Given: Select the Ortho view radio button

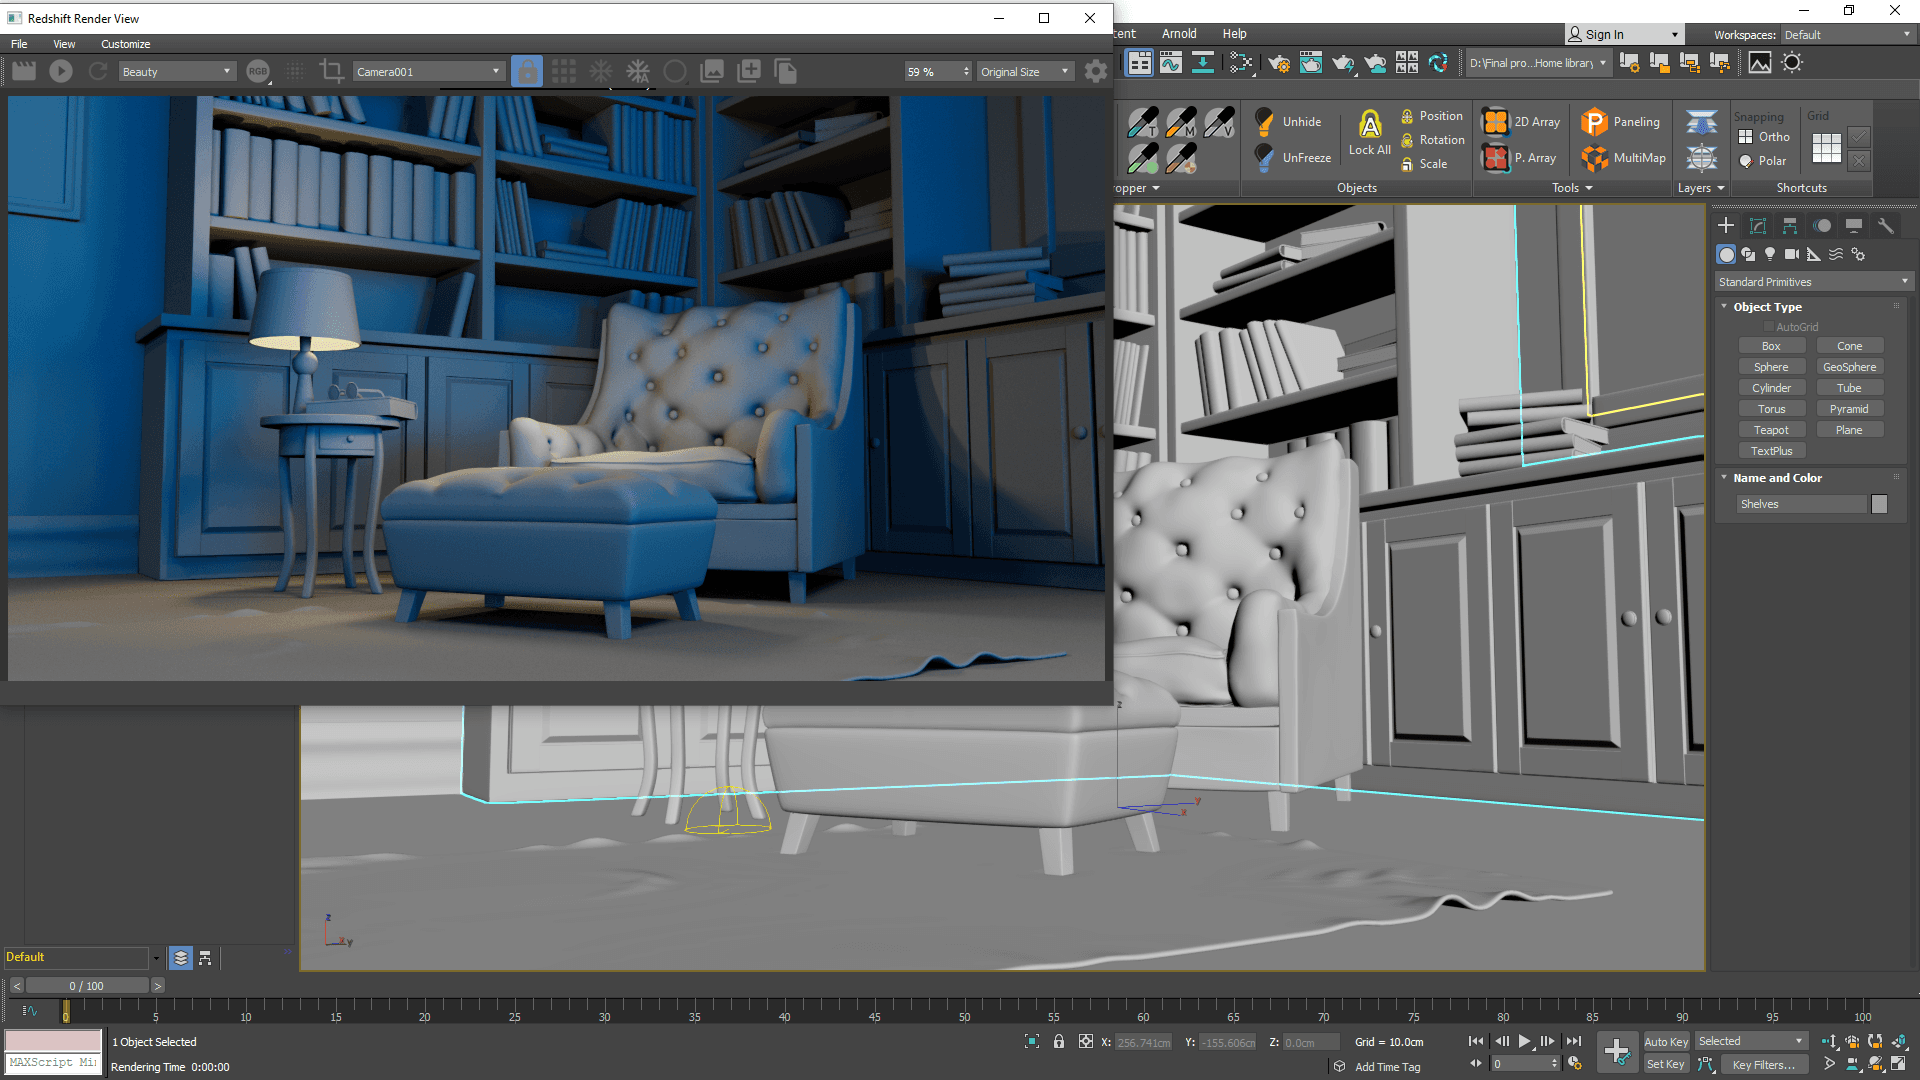Looking at the screenshot, I should [1746, 136].
